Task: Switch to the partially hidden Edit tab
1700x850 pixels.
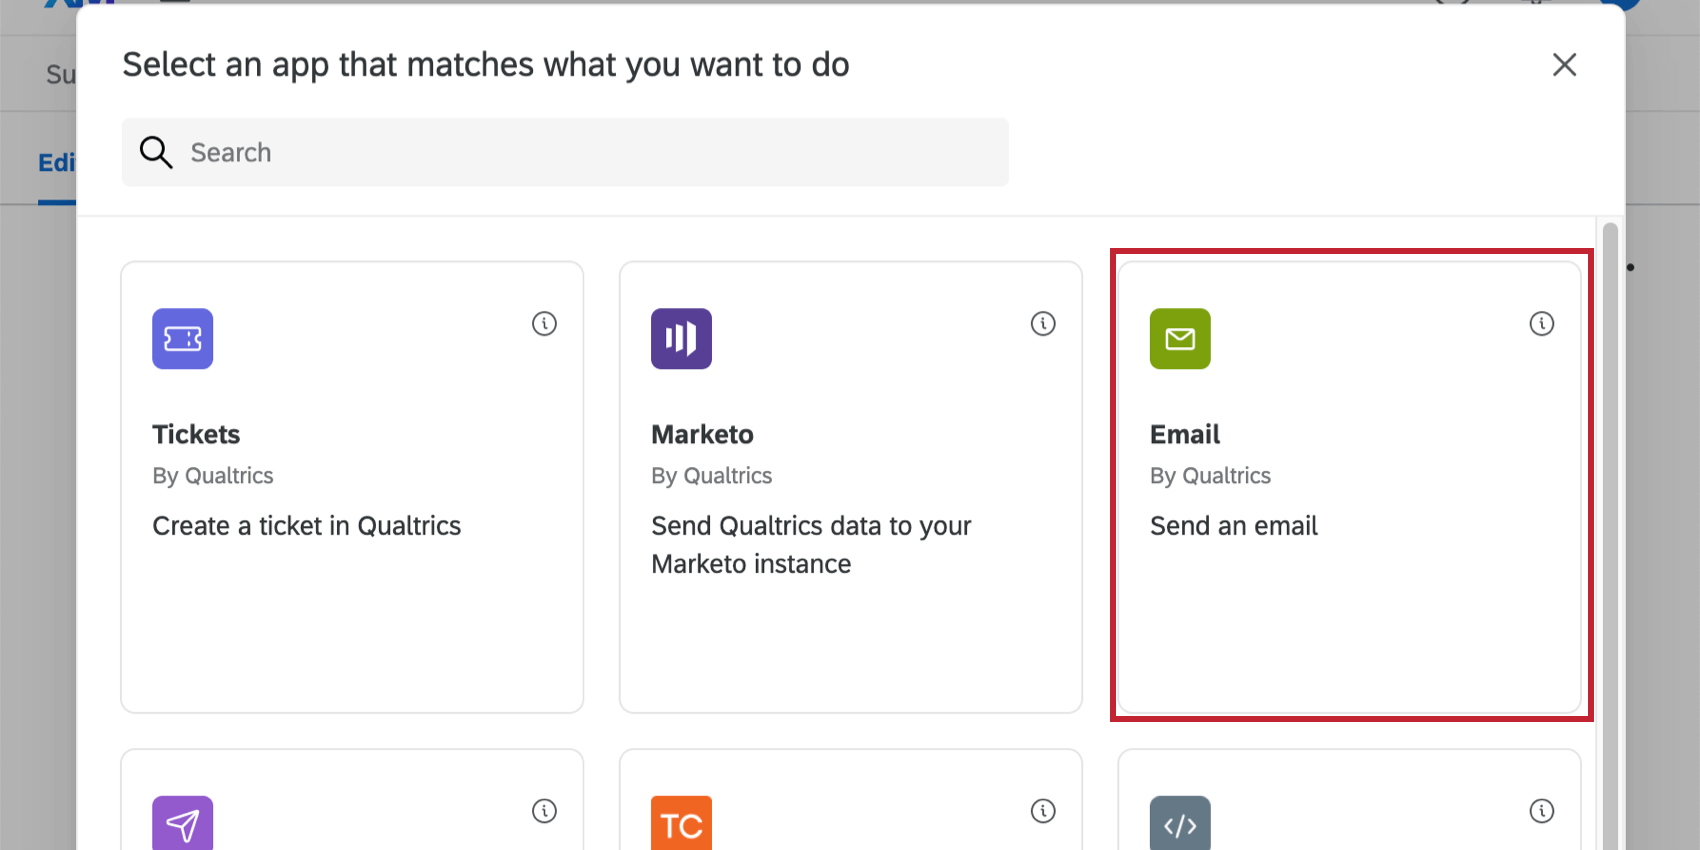Action: coord(56,163)
